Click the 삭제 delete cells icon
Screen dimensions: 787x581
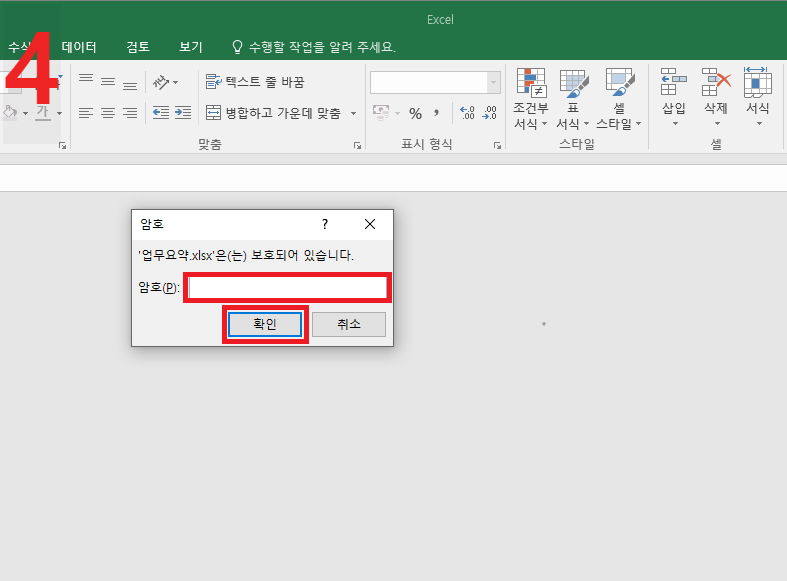[716, 82]
